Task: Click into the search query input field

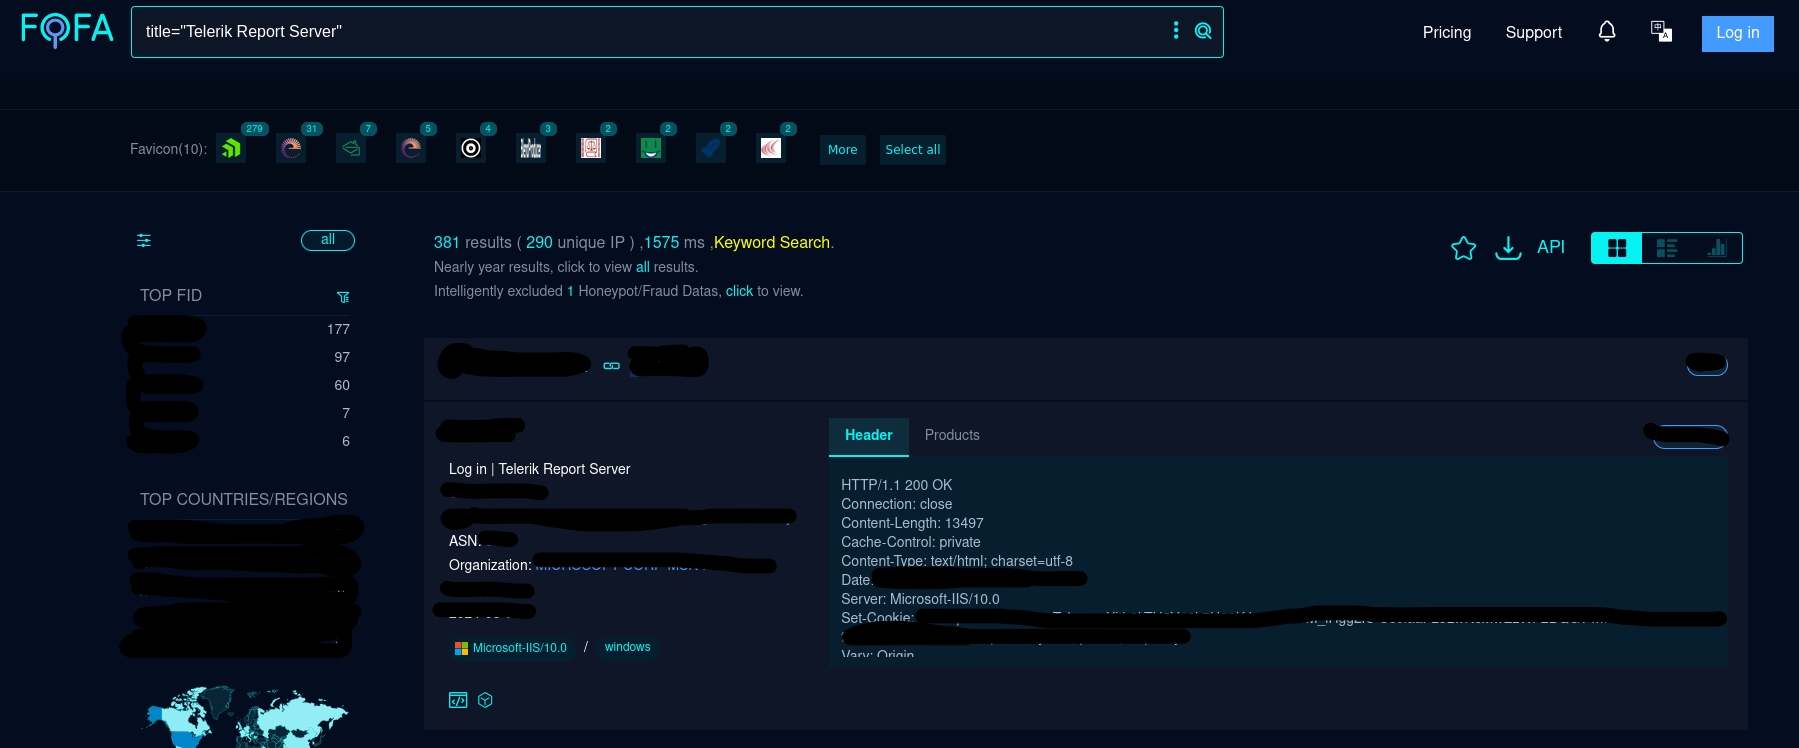Action: point(650,32)
